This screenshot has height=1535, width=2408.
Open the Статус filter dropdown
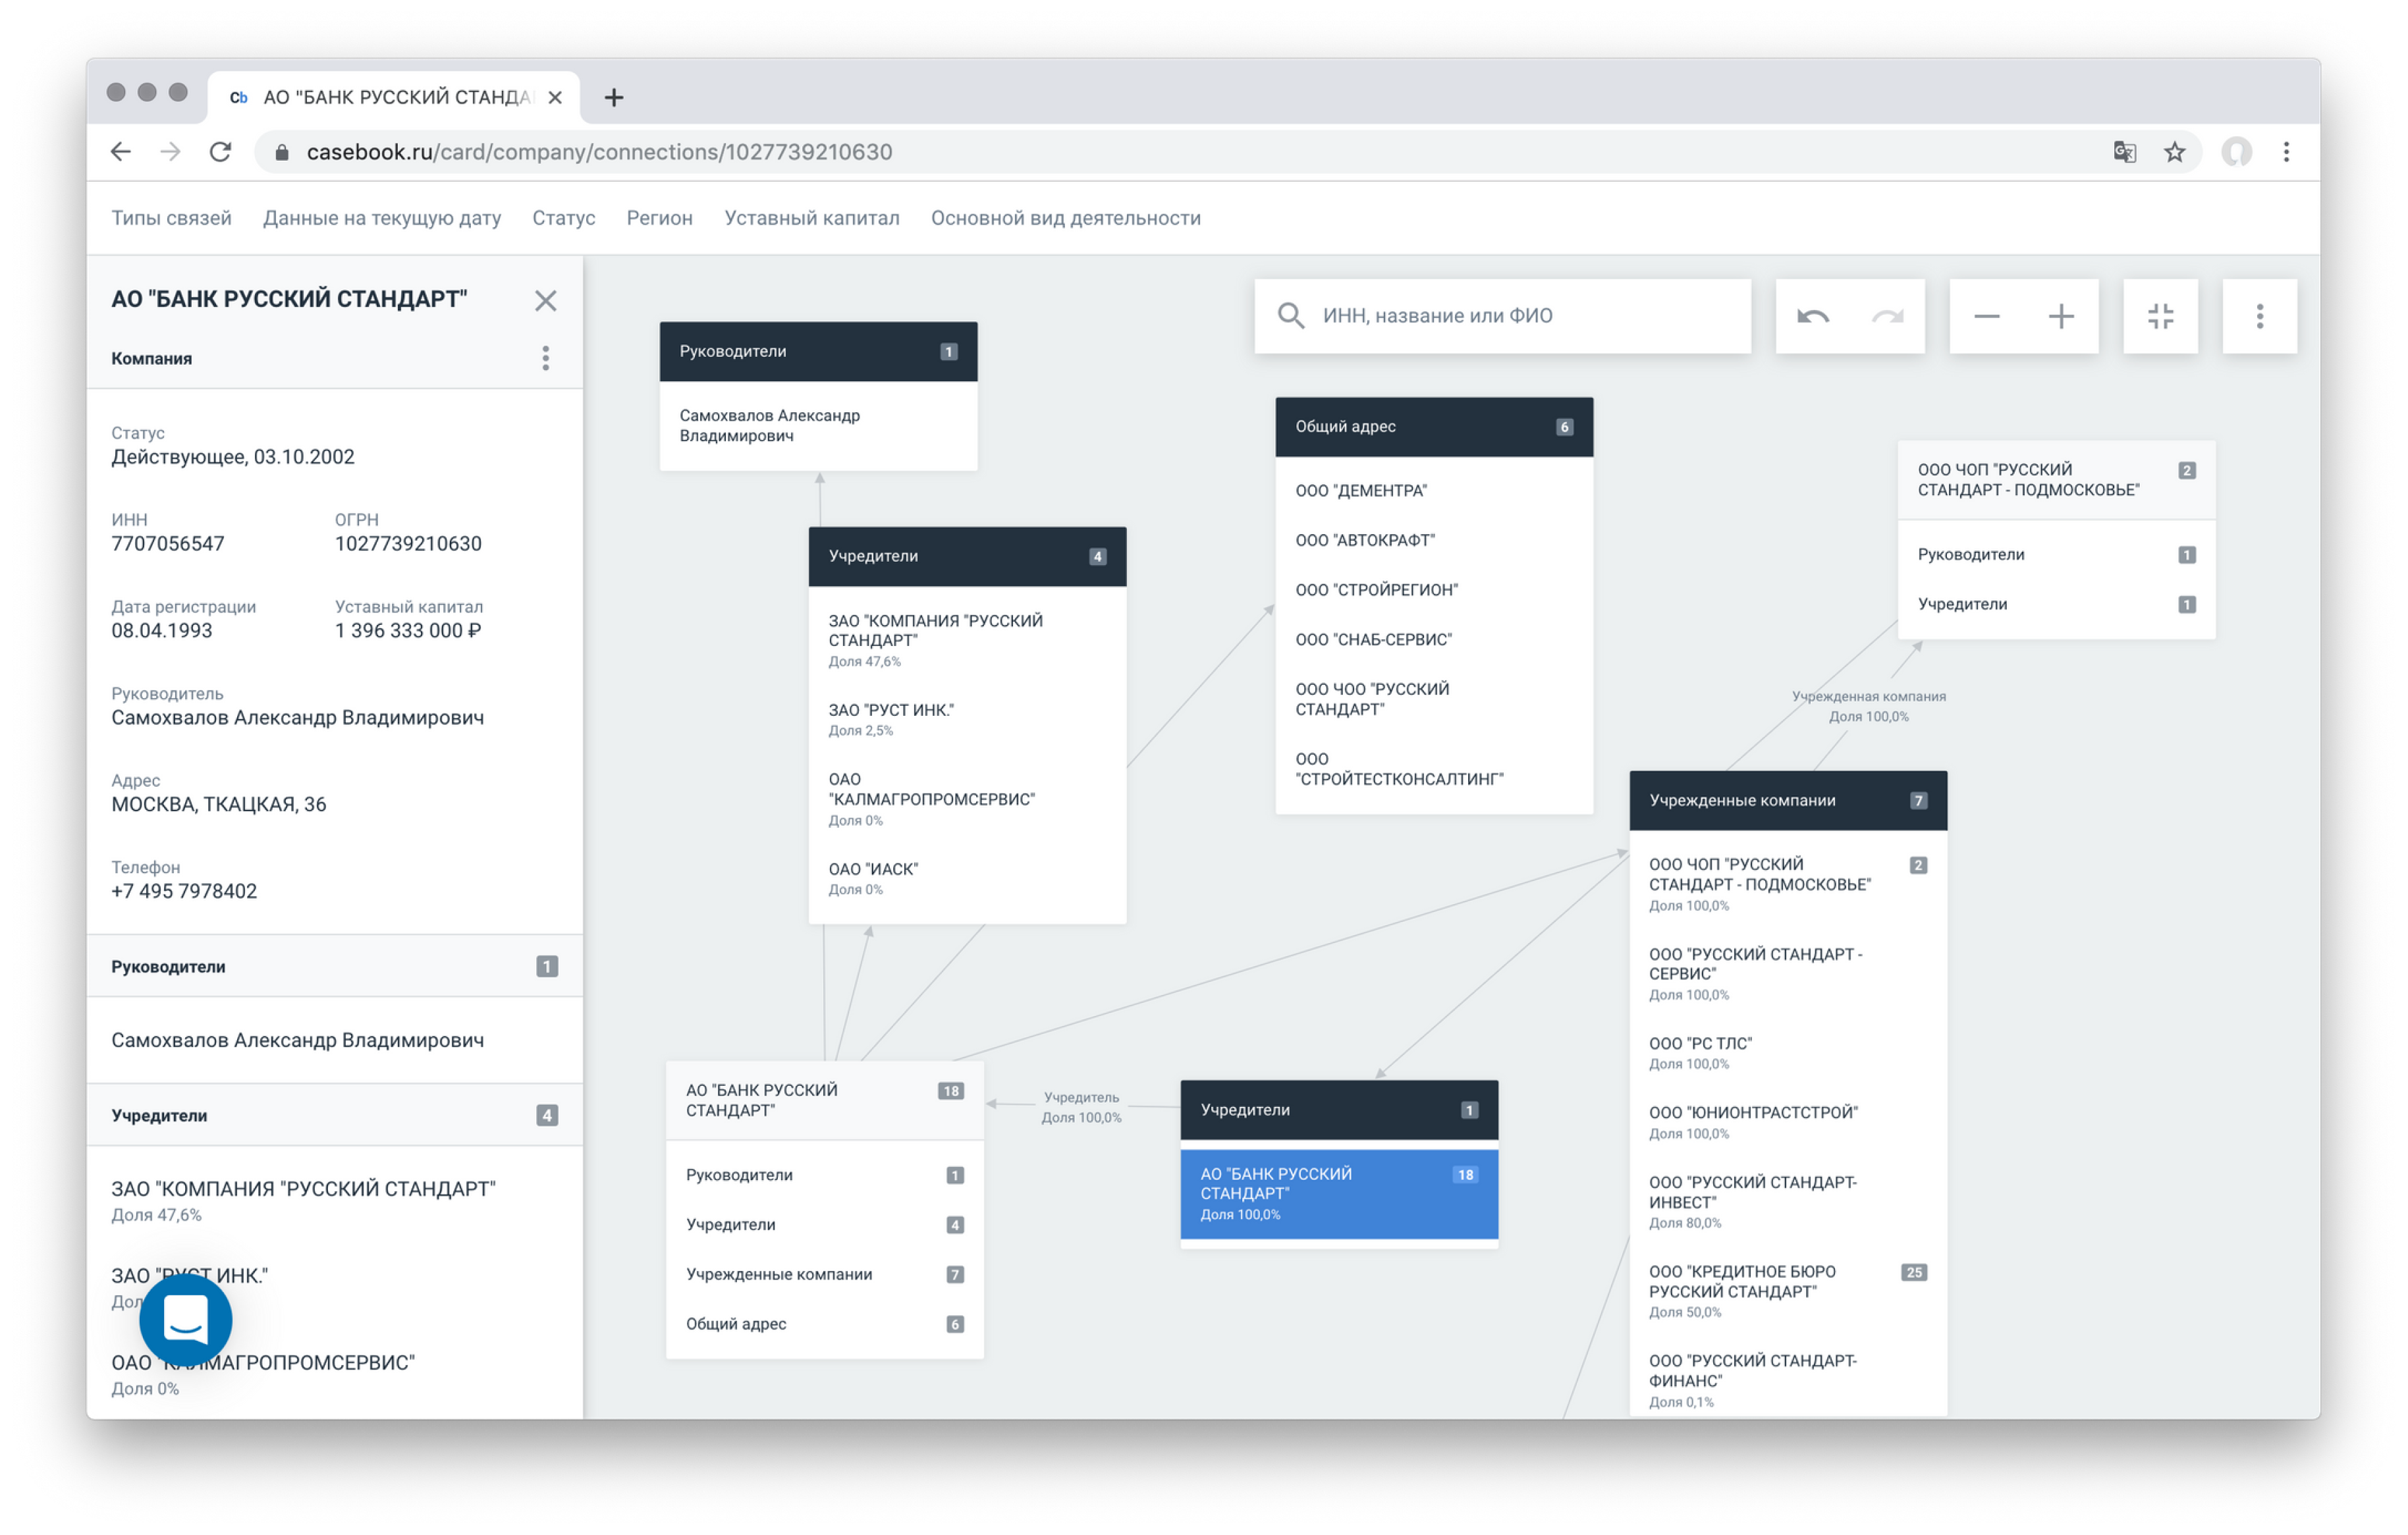click(x=563, y=218)
